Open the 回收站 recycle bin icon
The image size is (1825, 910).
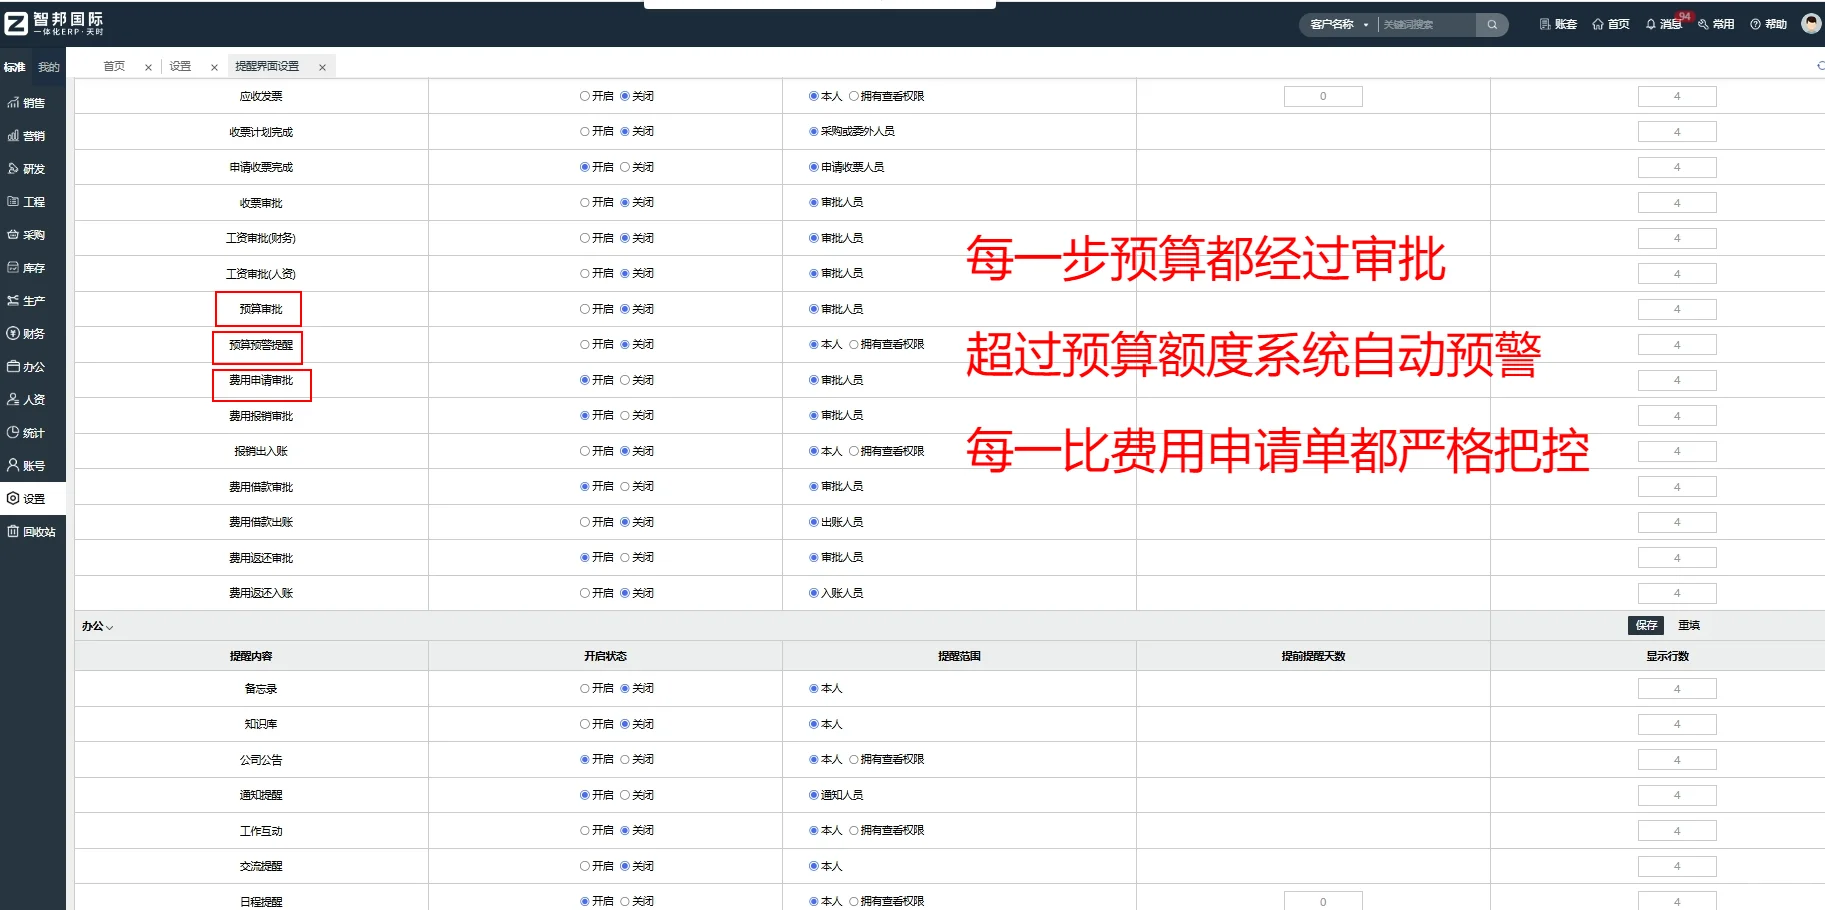click(x=14, y=532)
